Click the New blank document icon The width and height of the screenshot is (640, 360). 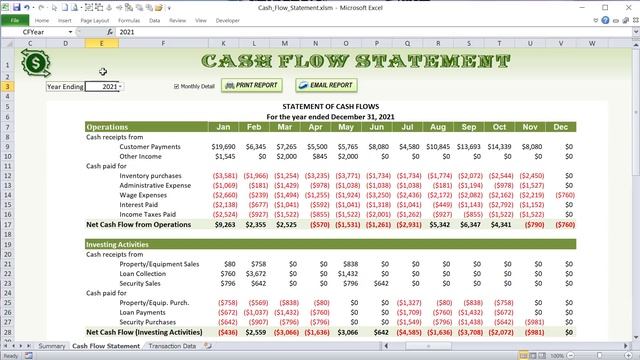(x=64, y=7)
